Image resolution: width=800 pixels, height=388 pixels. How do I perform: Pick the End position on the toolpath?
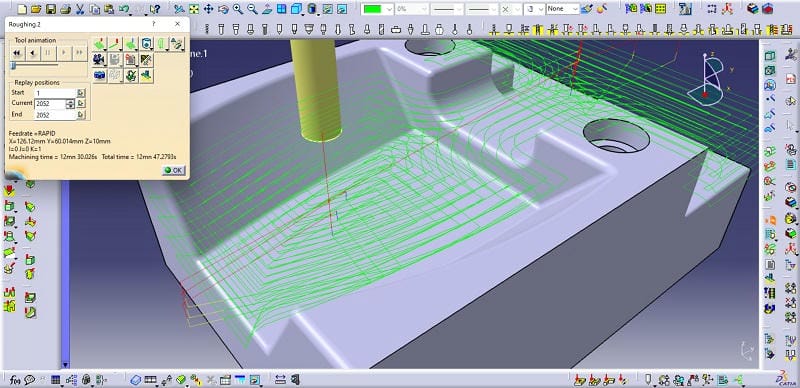click(x=81, y=115)
